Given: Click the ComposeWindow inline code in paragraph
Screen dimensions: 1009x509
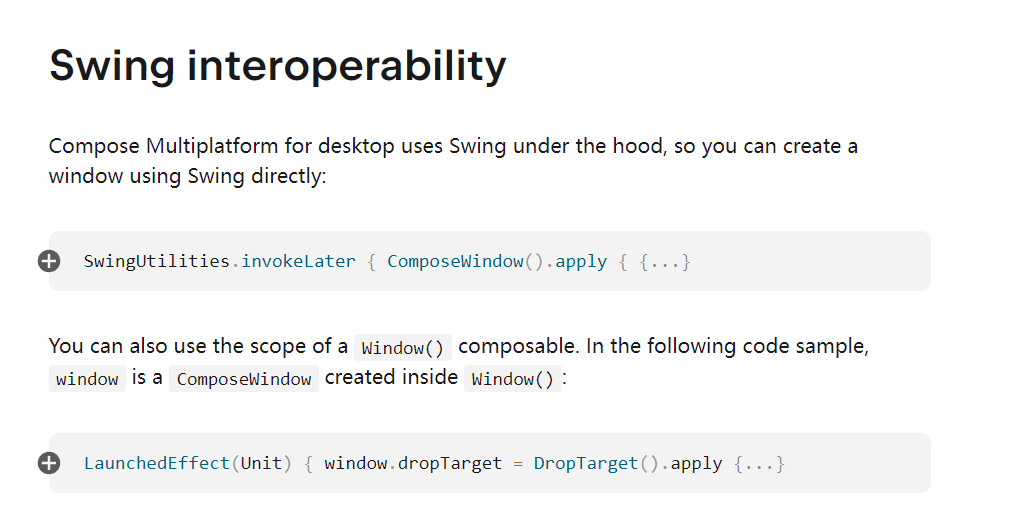Looking at the screenshot, I should click(x=244, y=378).
